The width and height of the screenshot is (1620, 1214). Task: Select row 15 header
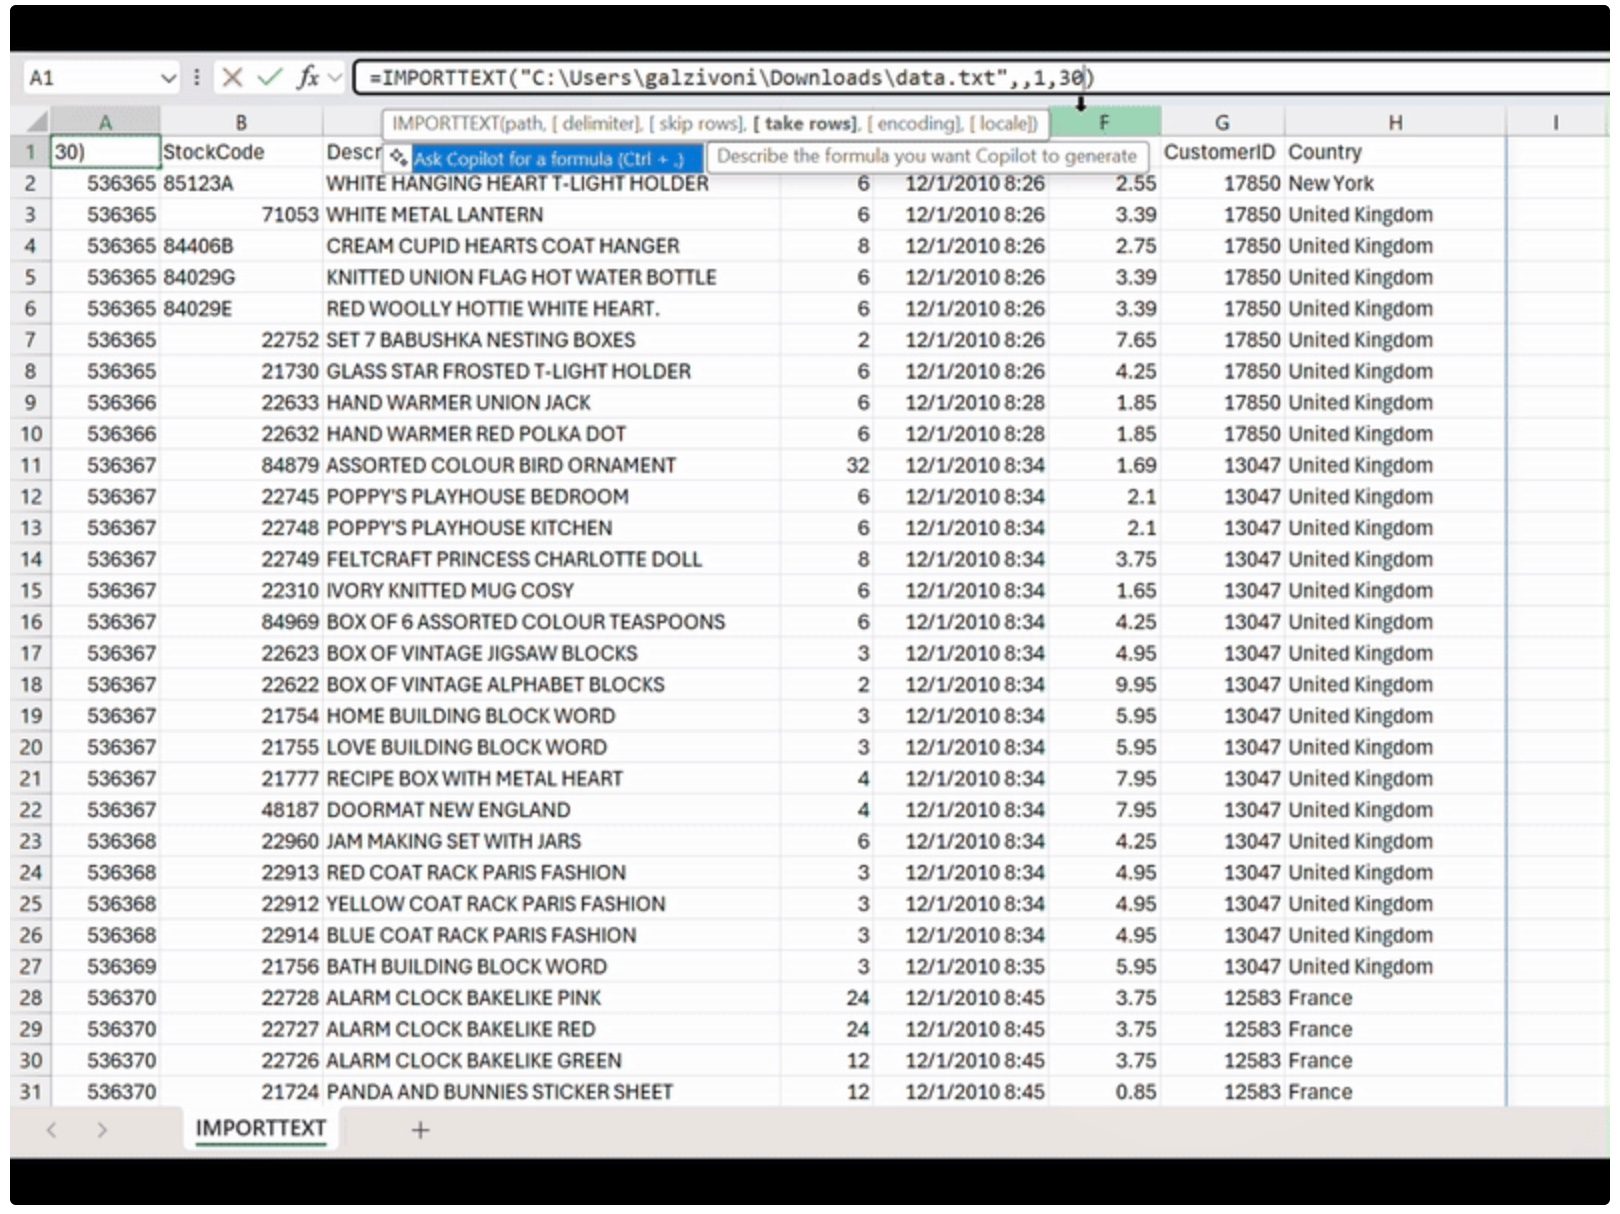coord(31,590)
